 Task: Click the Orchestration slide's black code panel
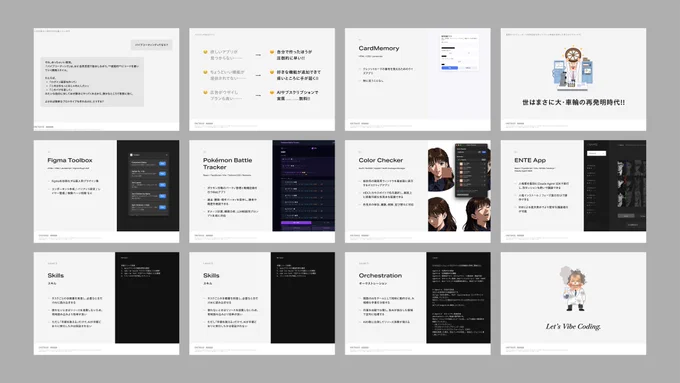[458, 298]
